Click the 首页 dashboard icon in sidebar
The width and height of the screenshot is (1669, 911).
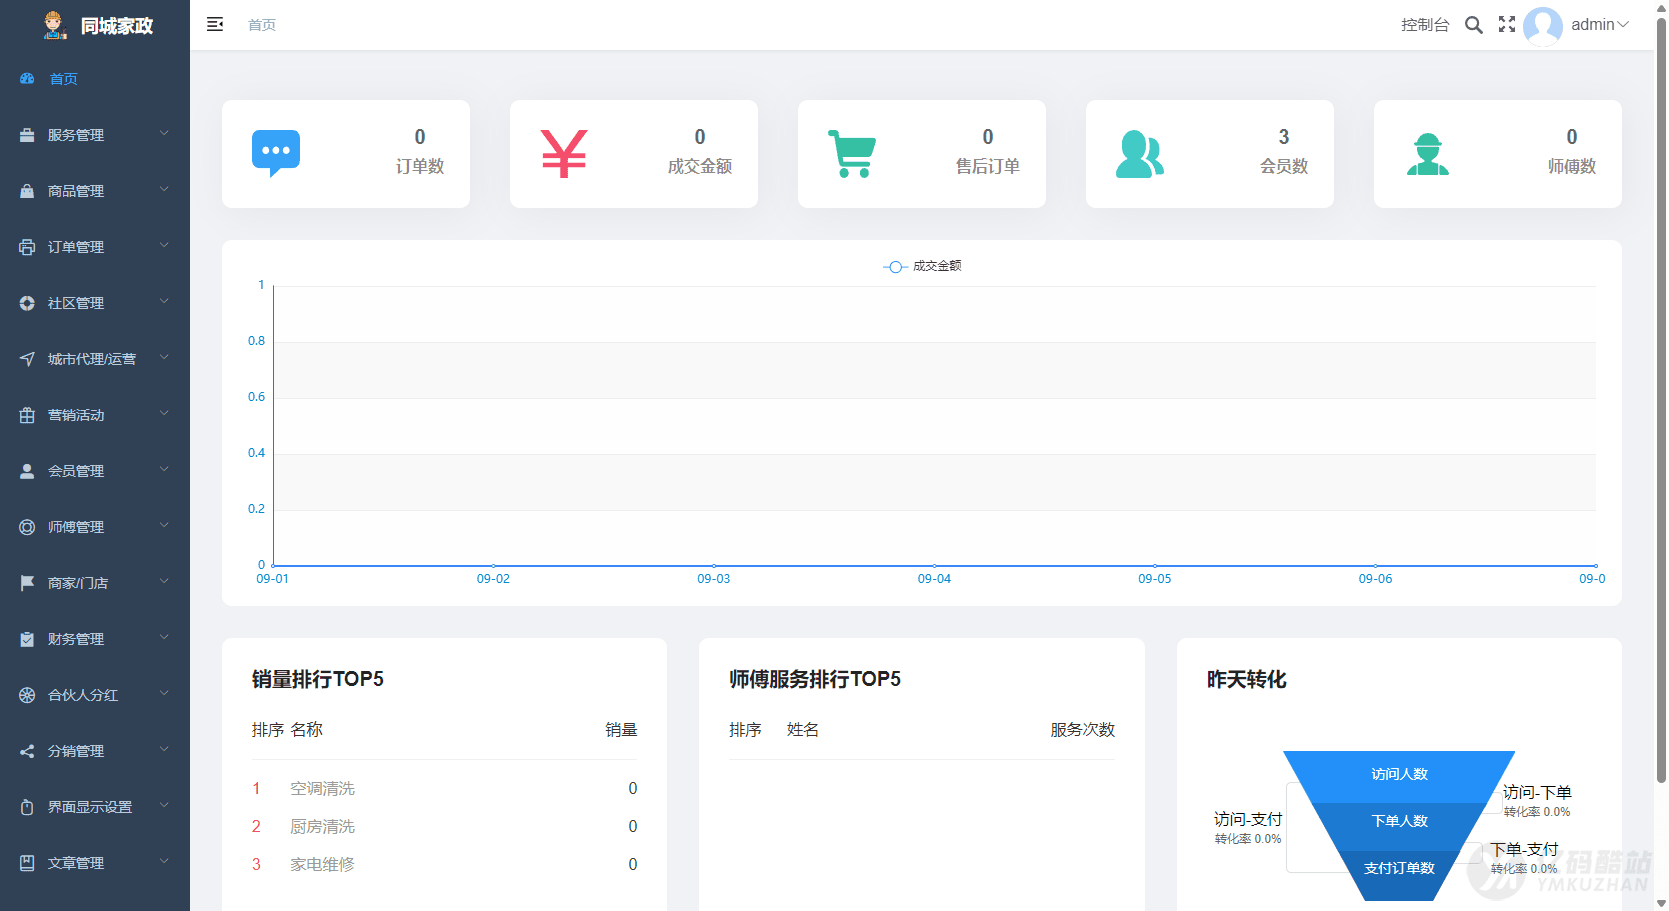click(27, 79)
